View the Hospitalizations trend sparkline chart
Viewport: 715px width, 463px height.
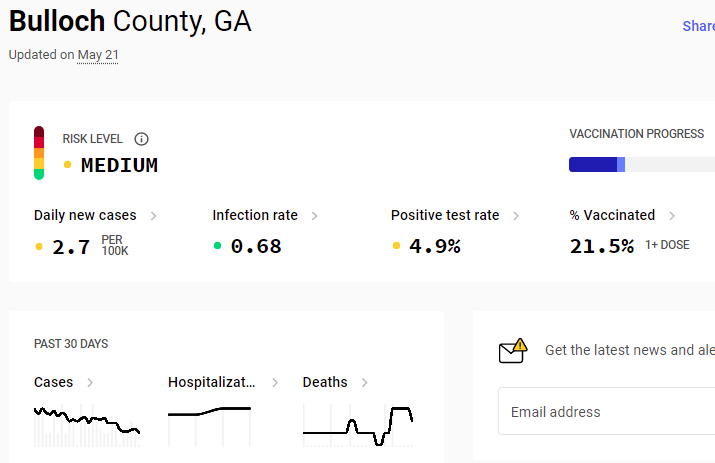tap(209, 425)
